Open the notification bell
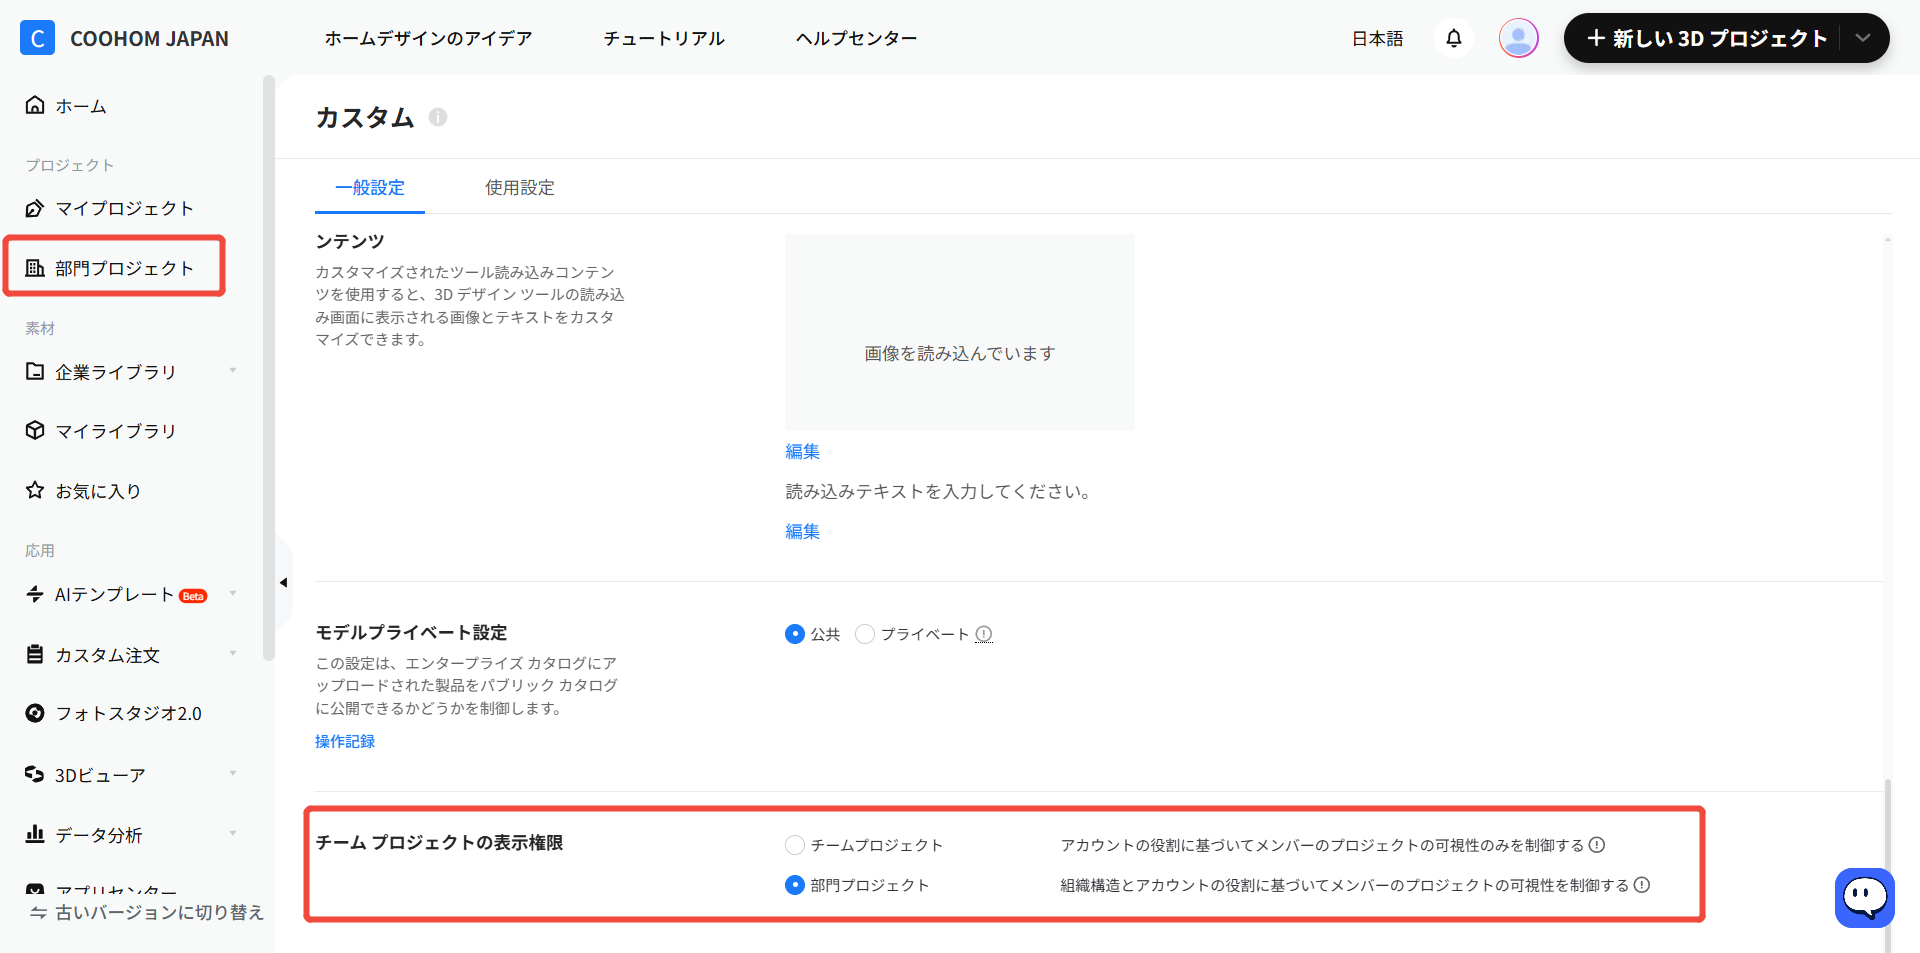 pyautogui.click(x=1454, y=38)
